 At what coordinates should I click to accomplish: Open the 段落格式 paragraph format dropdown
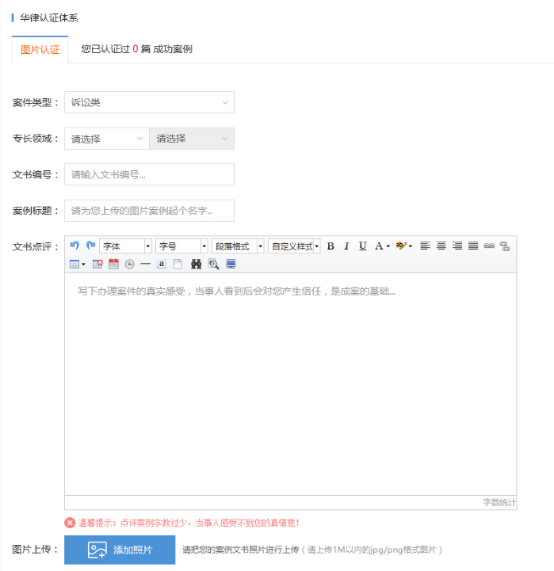pyautogui.click(x=238, y=246)
